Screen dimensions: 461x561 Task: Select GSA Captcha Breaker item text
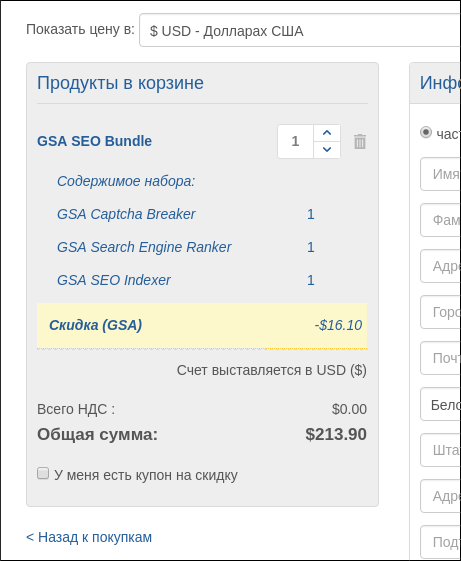[x=126, y=214]
